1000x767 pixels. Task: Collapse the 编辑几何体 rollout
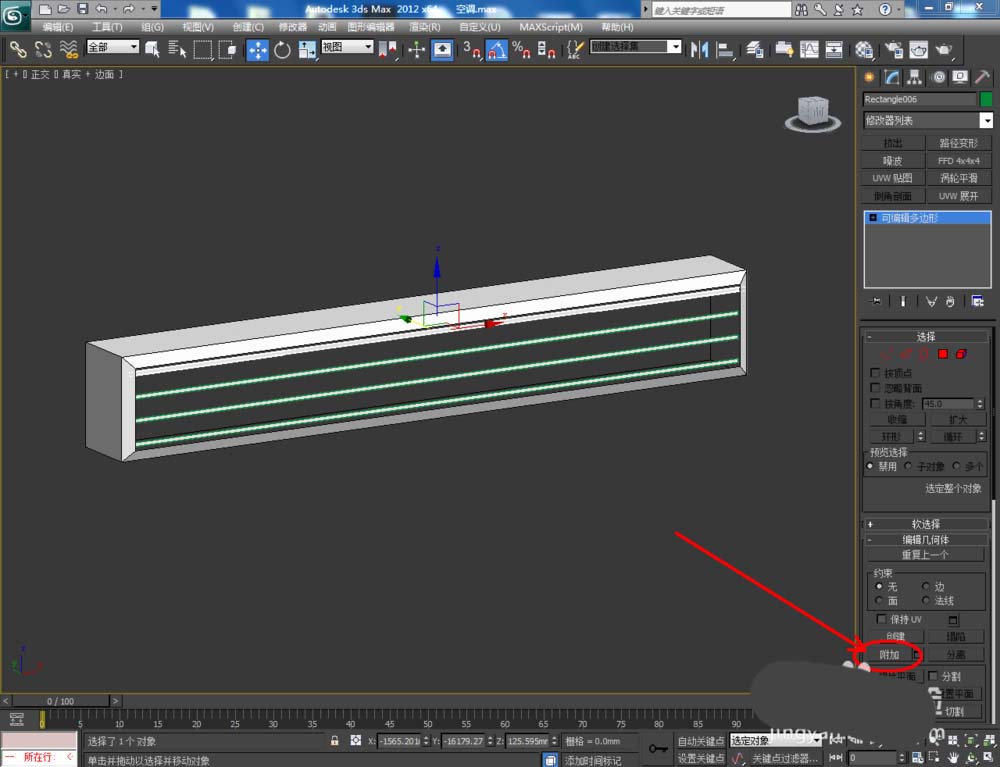[x=925, y=539]
